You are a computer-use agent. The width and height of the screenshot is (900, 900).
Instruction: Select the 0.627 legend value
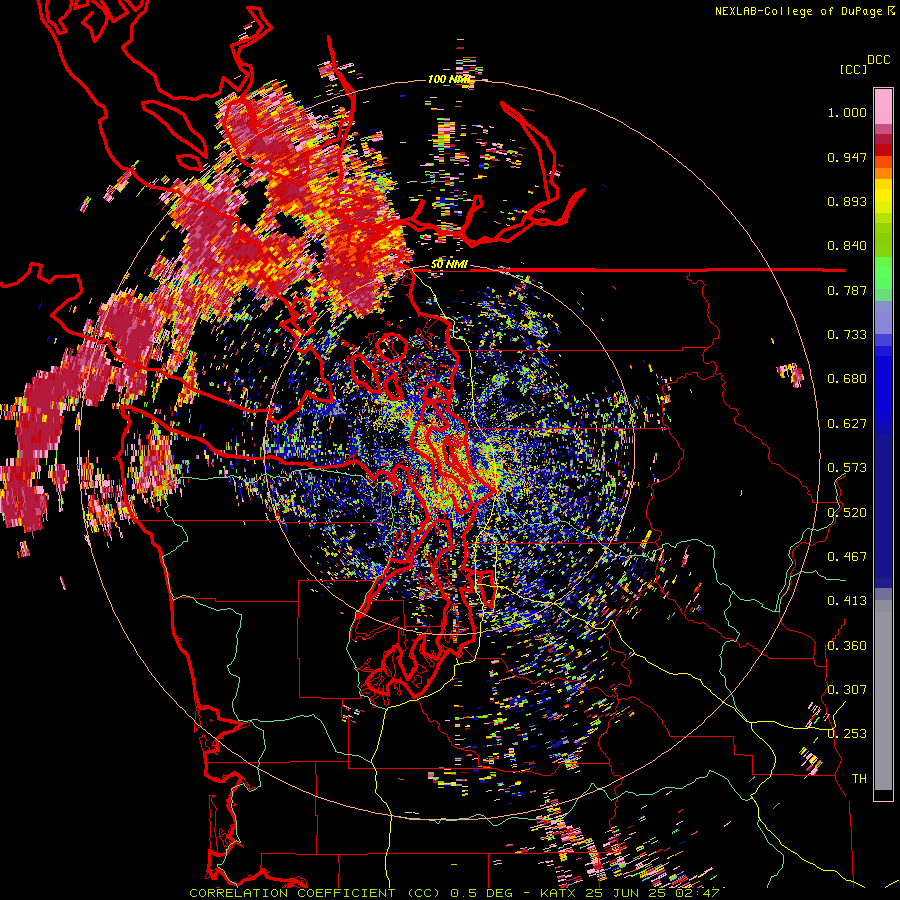pos(847,424)
